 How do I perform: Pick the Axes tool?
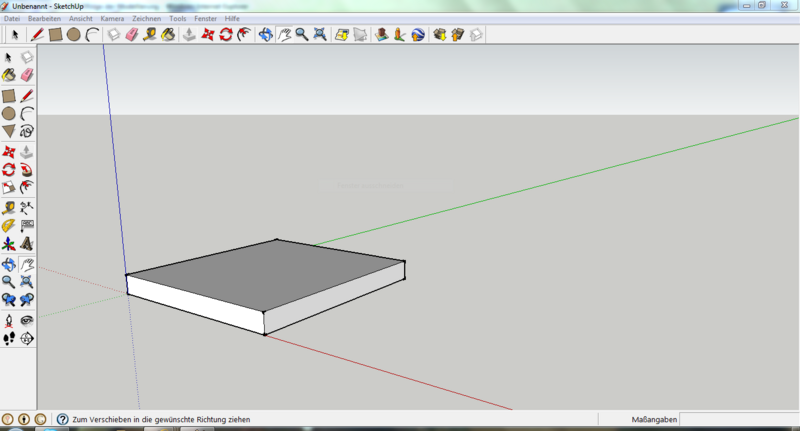pyautogui.click(x=9, y=244)
